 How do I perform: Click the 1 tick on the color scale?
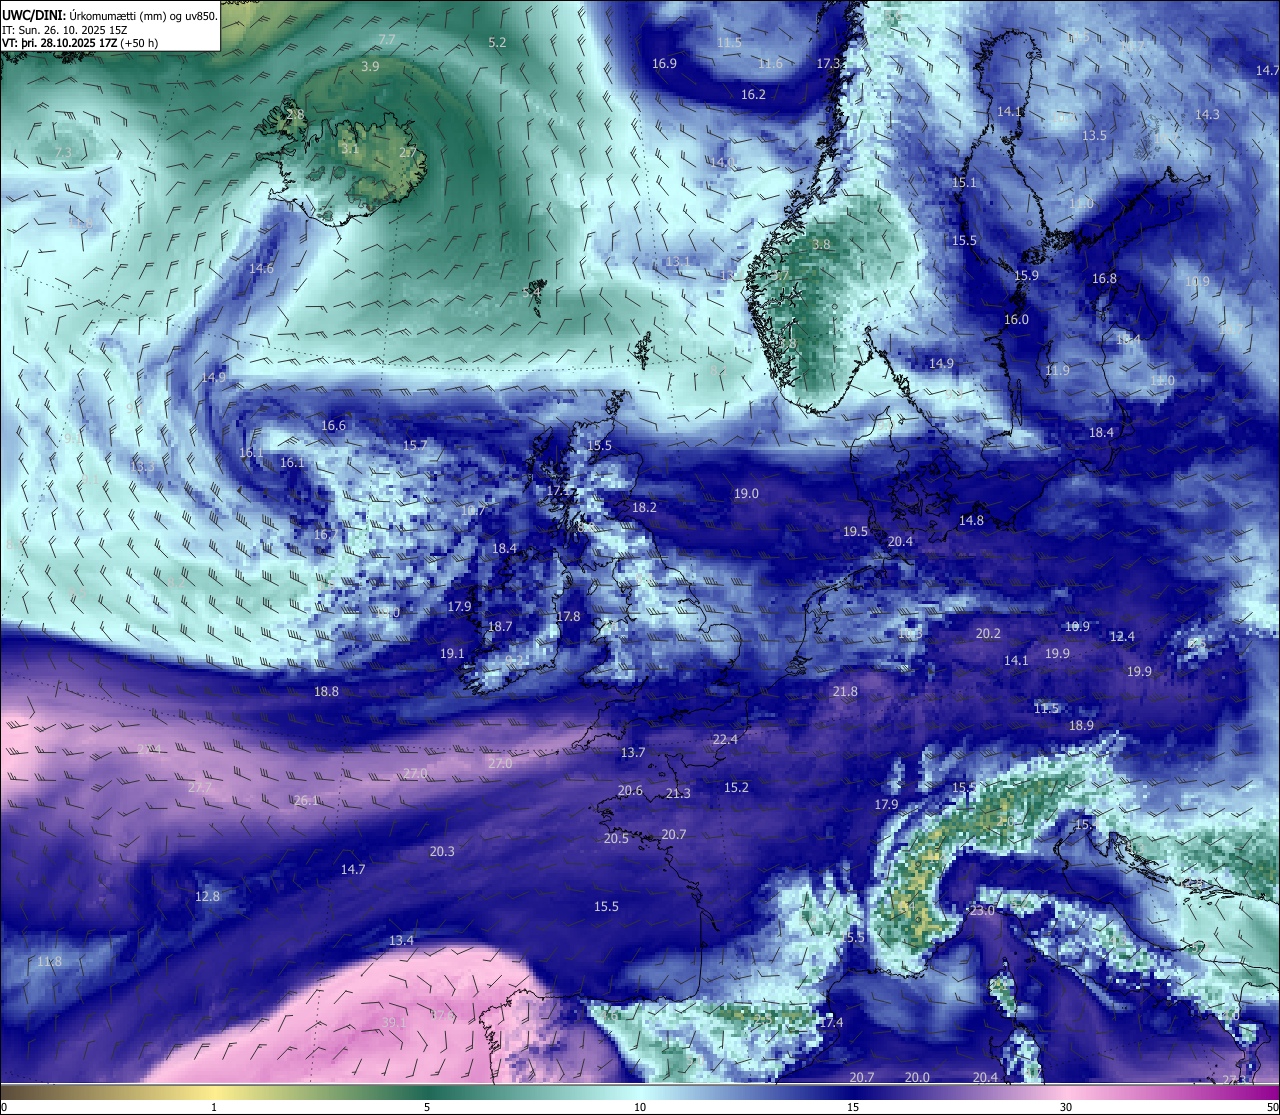click(214, 1107)
